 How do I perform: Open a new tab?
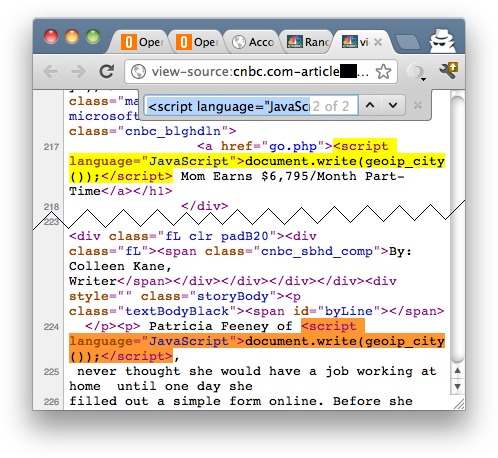tap(407, 42)
